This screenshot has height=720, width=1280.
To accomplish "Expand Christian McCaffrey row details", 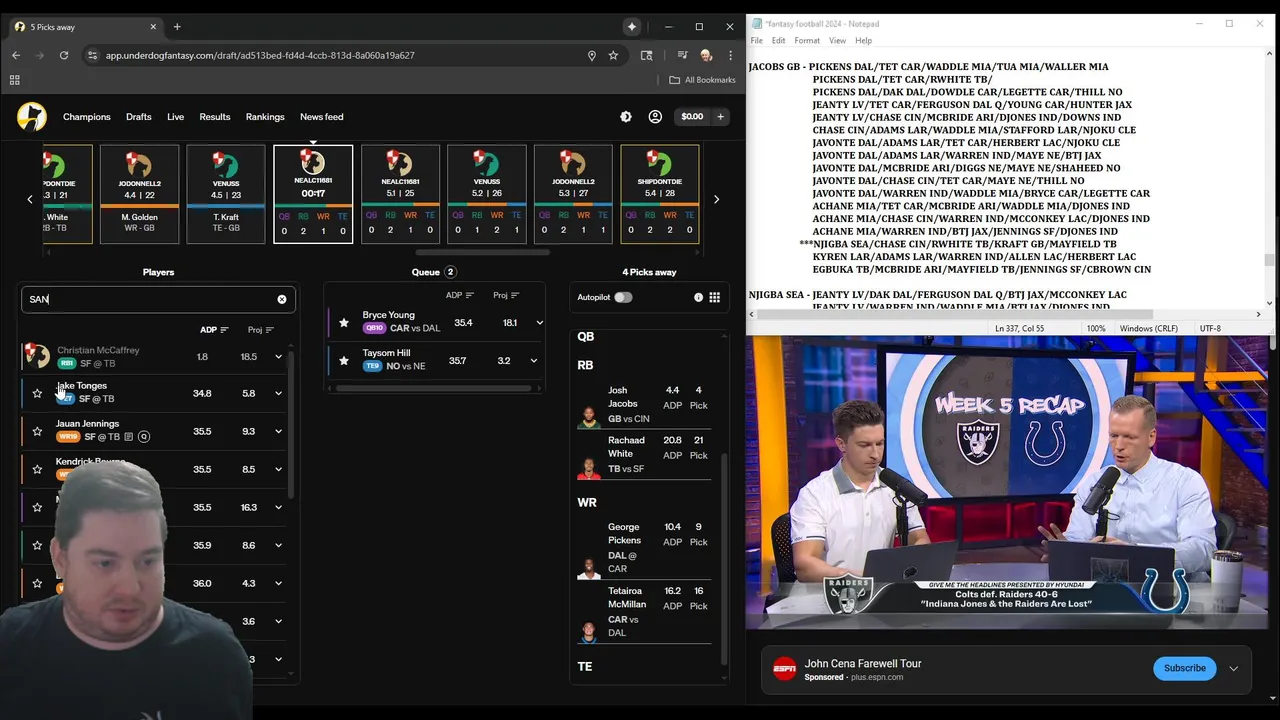I will [279, 356].
